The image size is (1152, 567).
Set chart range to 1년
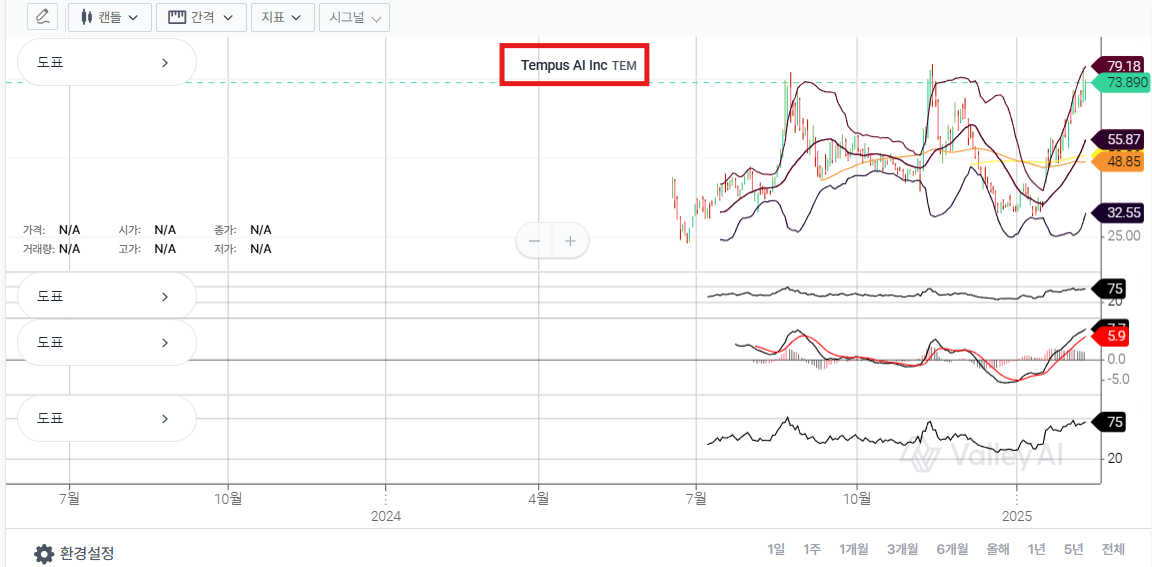point(1037,549)
